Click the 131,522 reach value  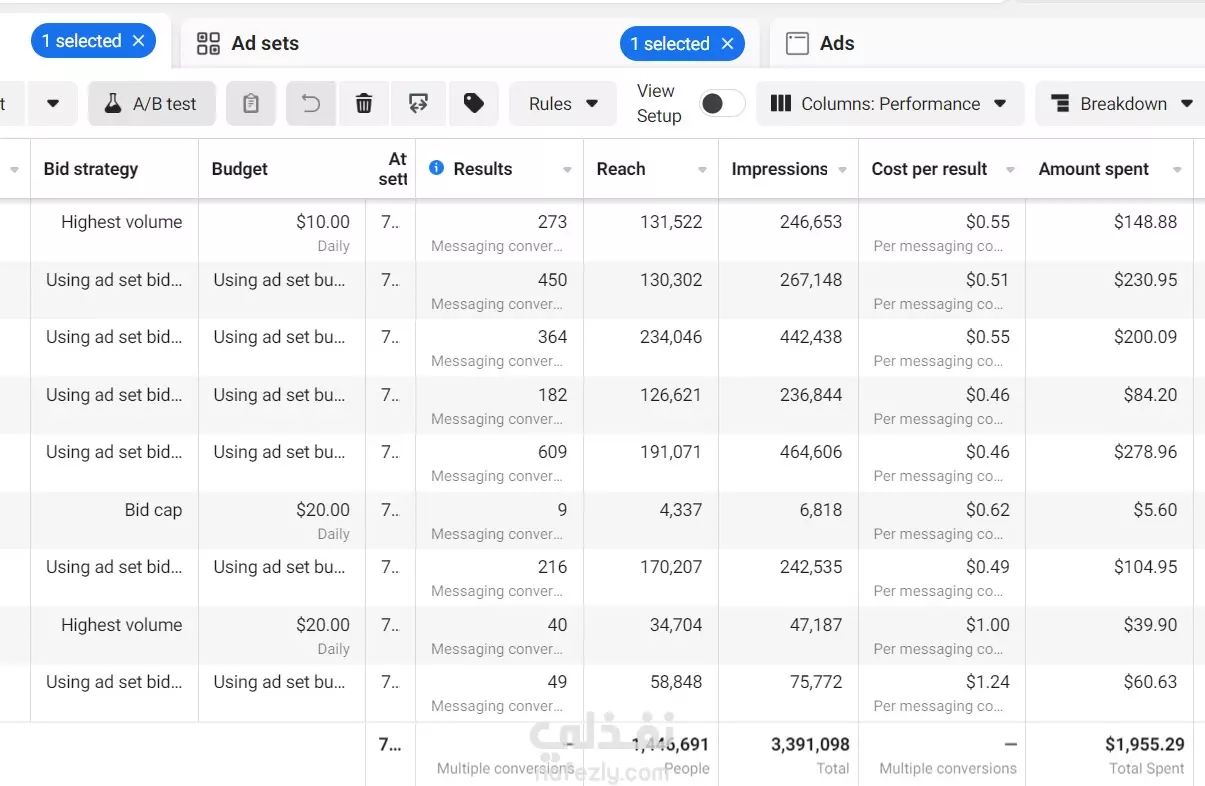pos(671,222)
